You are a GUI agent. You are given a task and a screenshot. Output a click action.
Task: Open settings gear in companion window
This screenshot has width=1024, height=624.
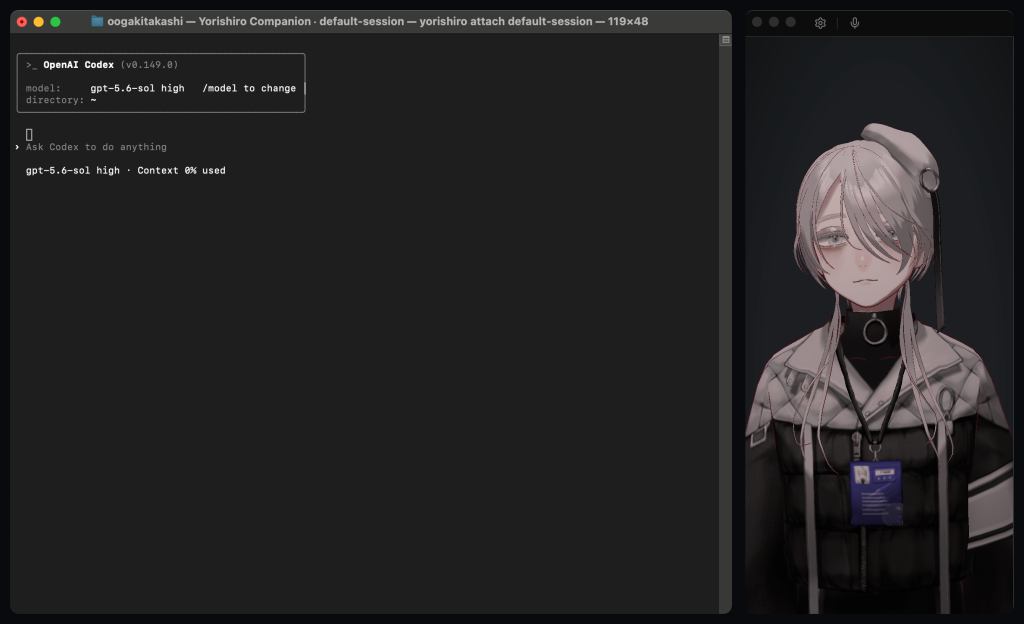tap(820, 23)
